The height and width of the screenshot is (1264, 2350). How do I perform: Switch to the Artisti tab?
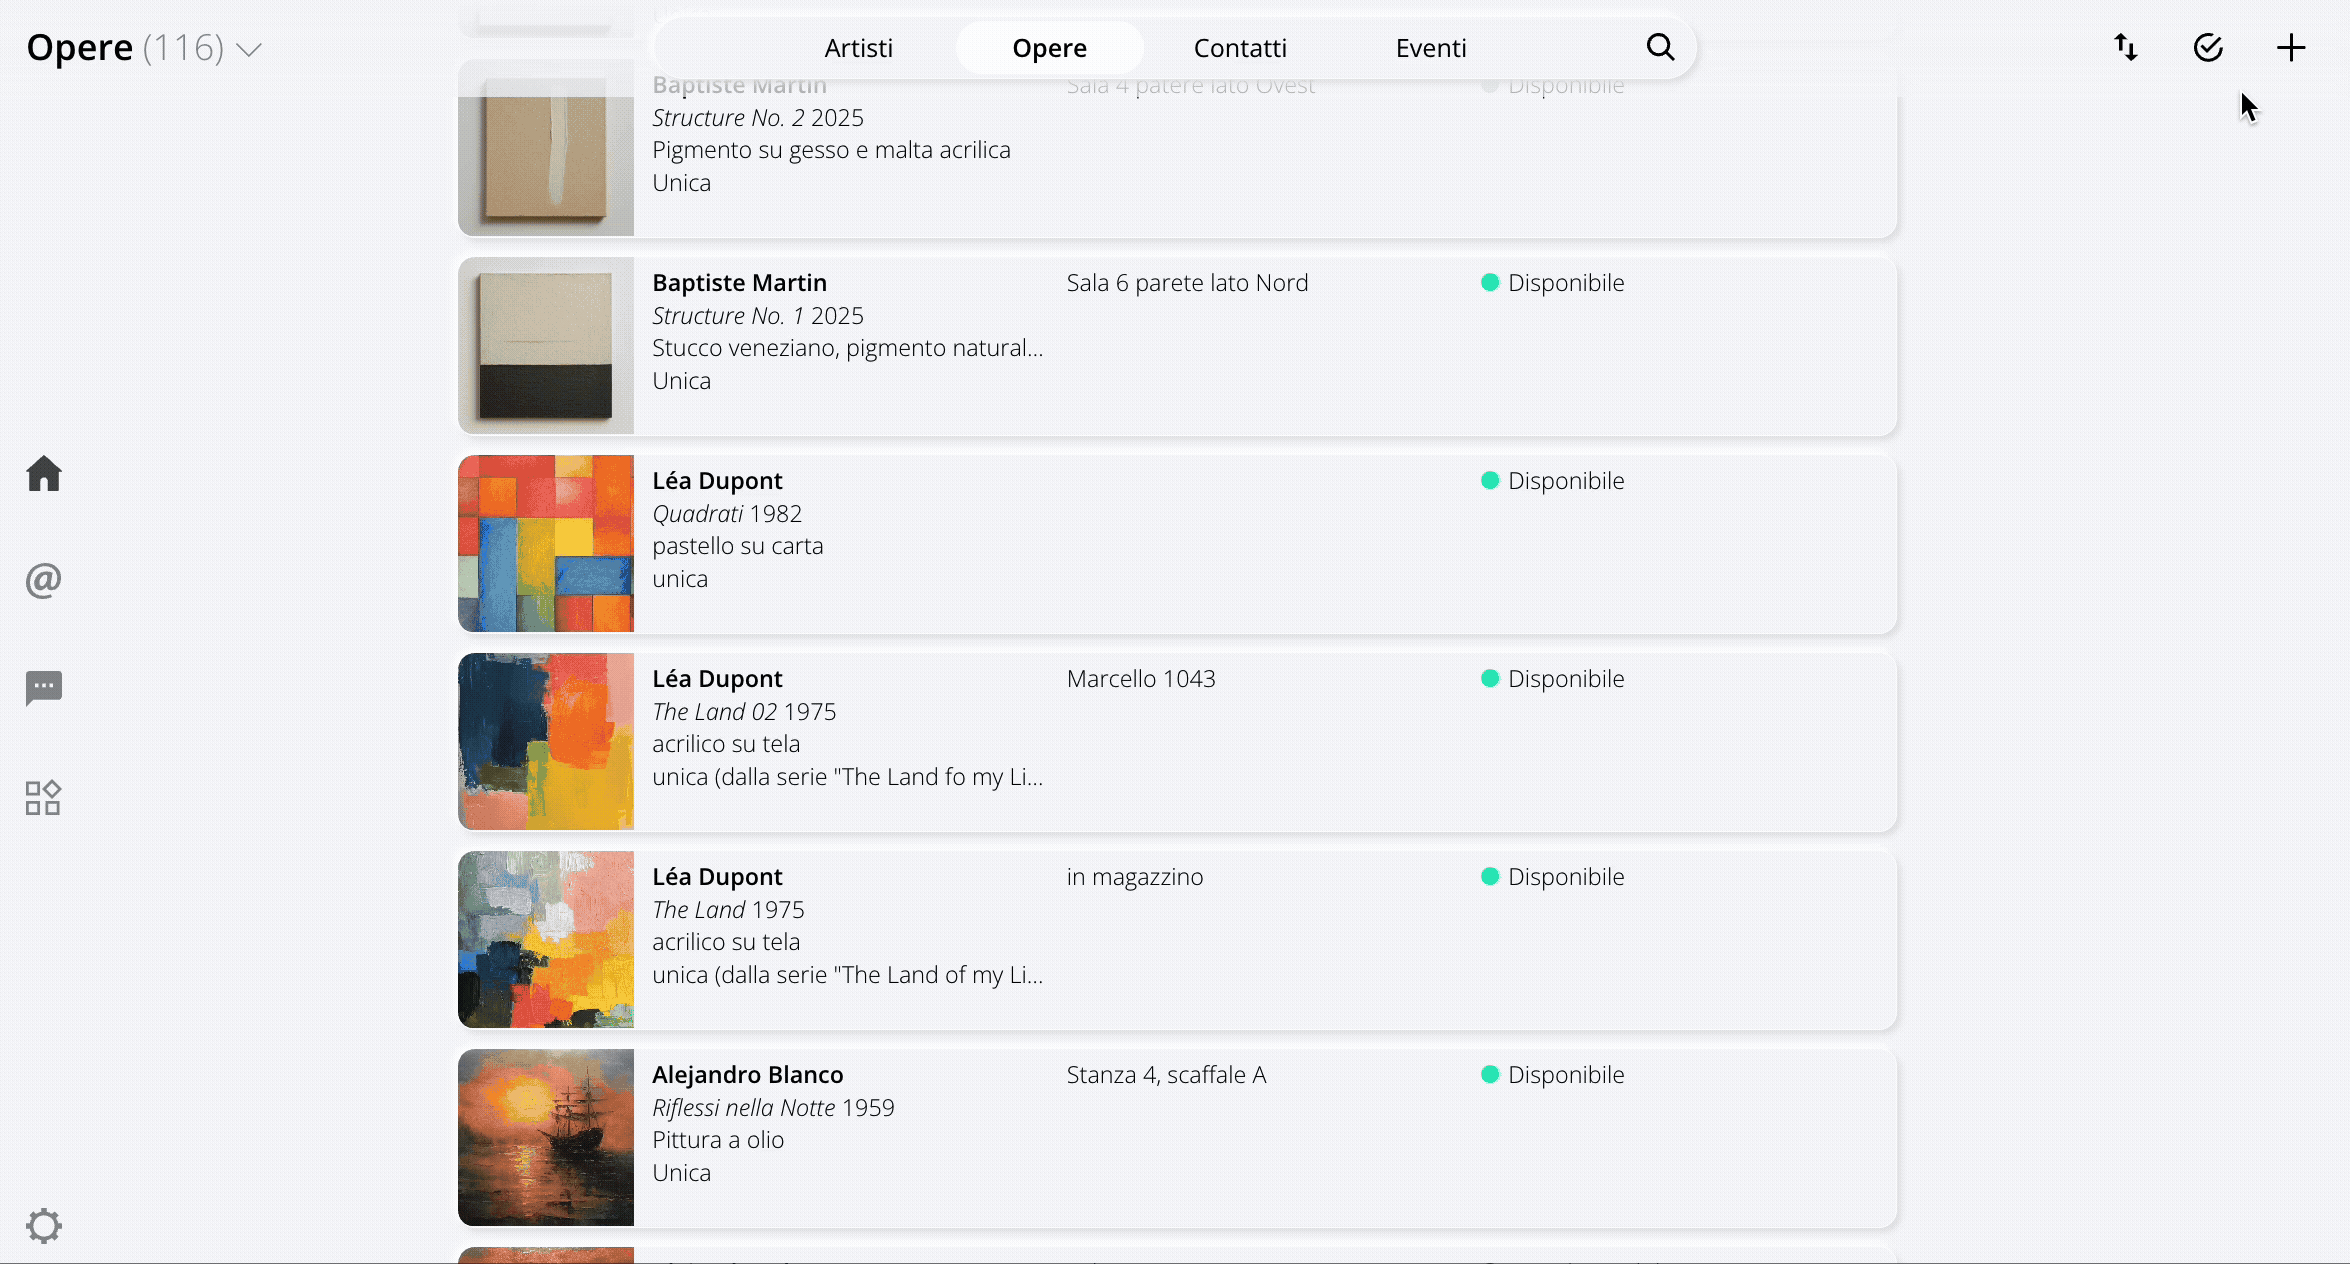click(859, 47)
